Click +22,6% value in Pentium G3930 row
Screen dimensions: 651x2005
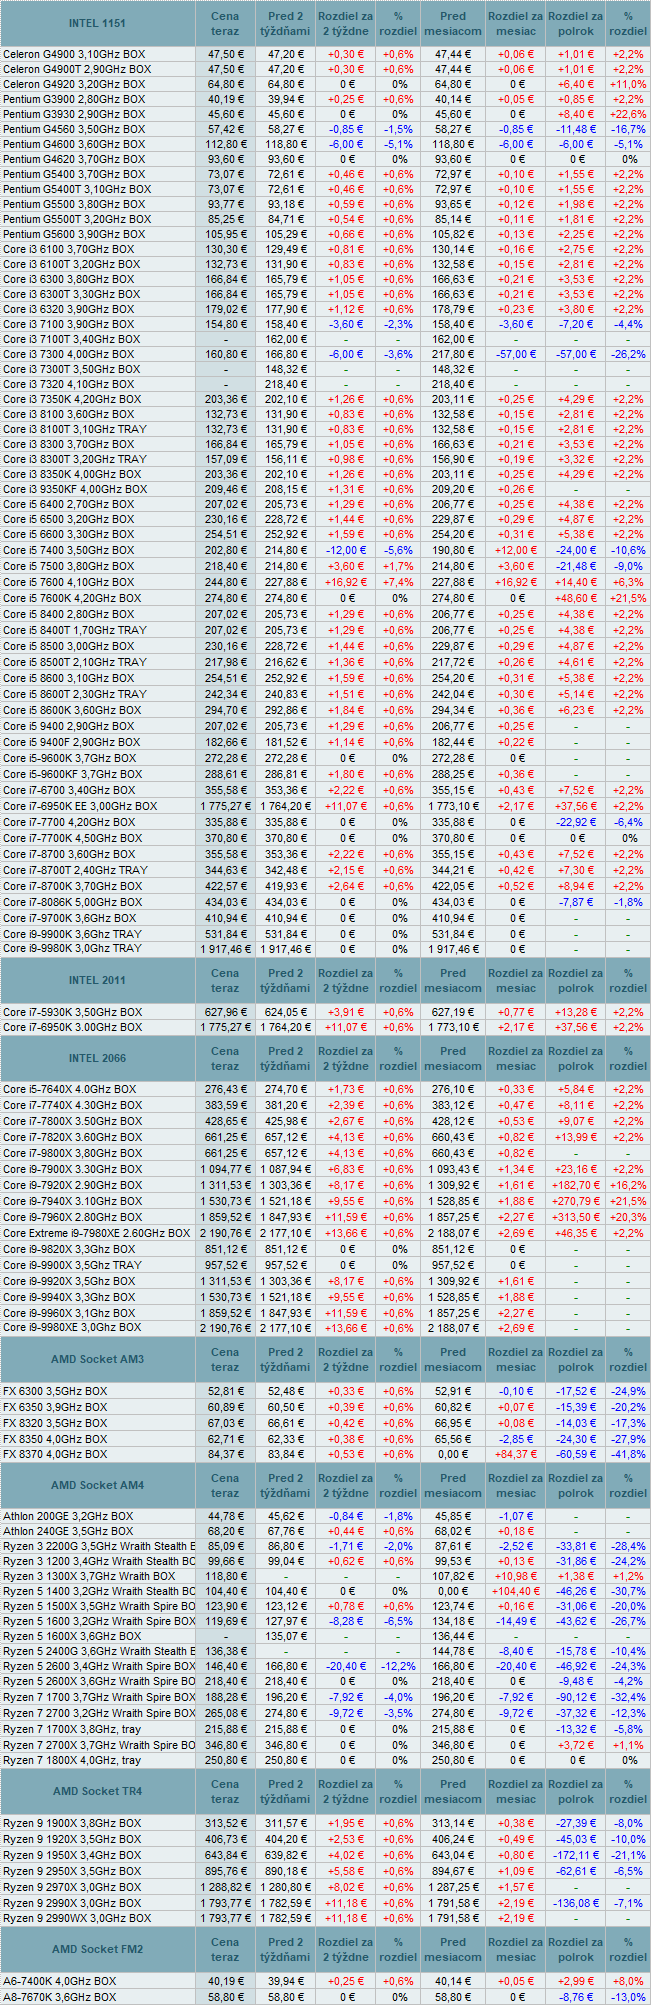628,114
